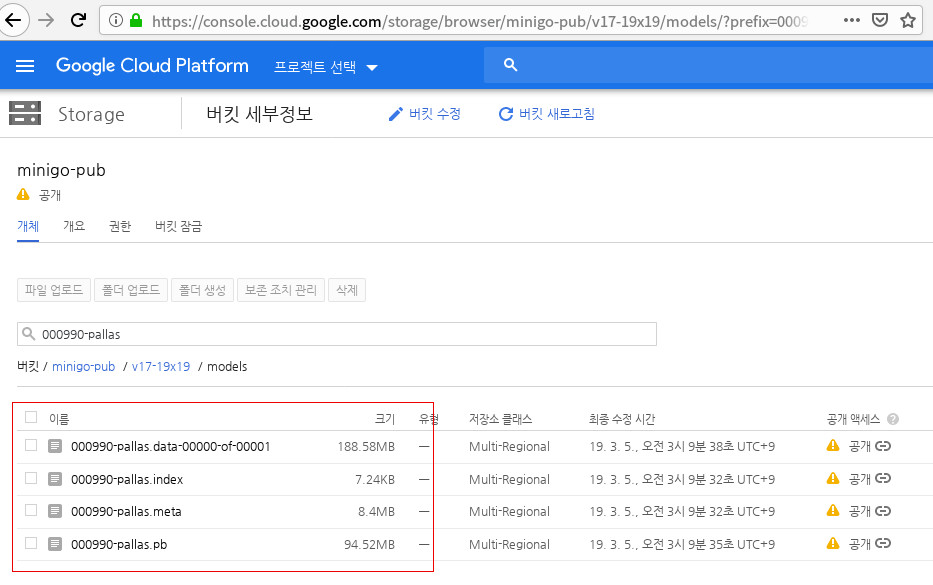This screenshot has width=933, height=585.
Task: Copy public link icon for the .data-00000-of-00001 row
Action: click(x=883, y=446)
